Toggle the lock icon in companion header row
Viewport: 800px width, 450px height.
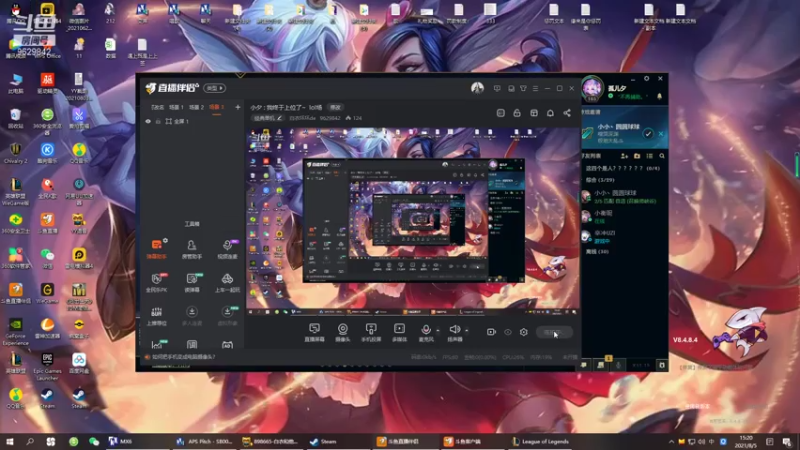(x=517, y=113)
